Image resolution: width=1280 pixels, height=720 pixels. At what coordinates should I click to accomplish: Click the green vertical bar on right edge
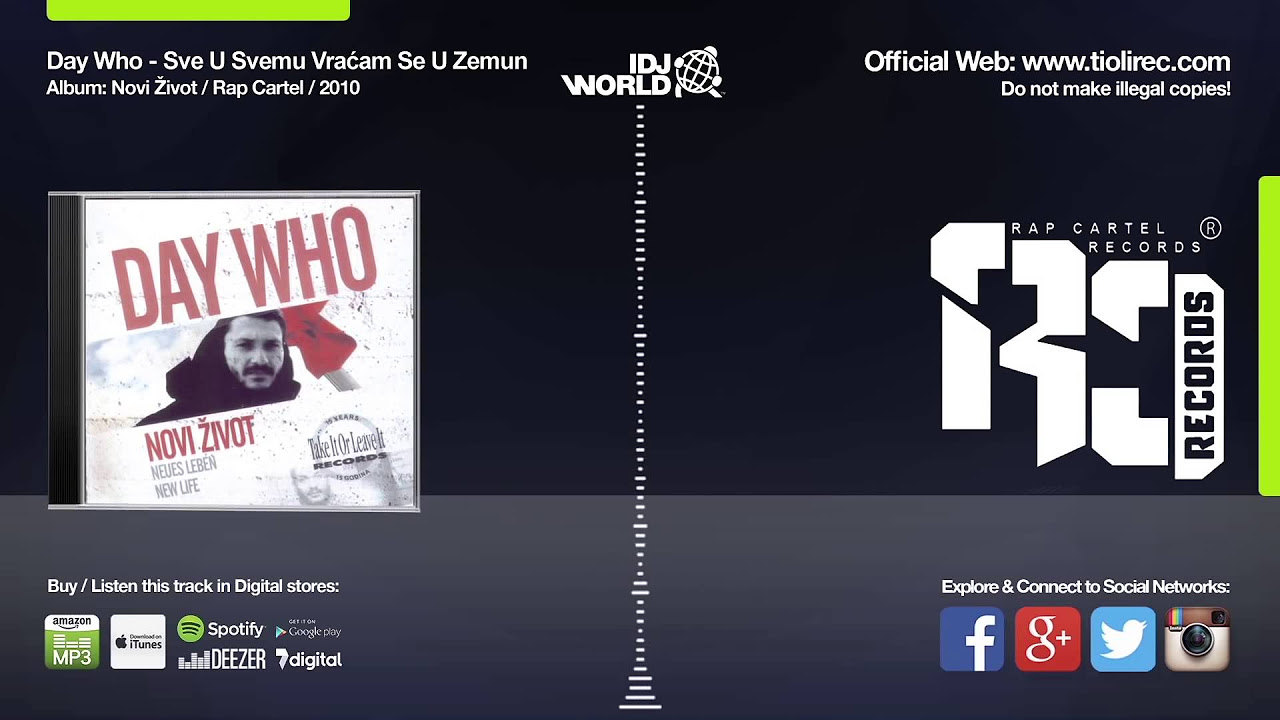click(1269, 336)
